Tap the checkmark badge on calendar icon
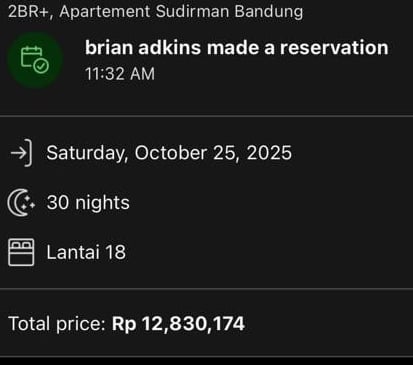Screen dimensions: 413x365 coord(41,66)
